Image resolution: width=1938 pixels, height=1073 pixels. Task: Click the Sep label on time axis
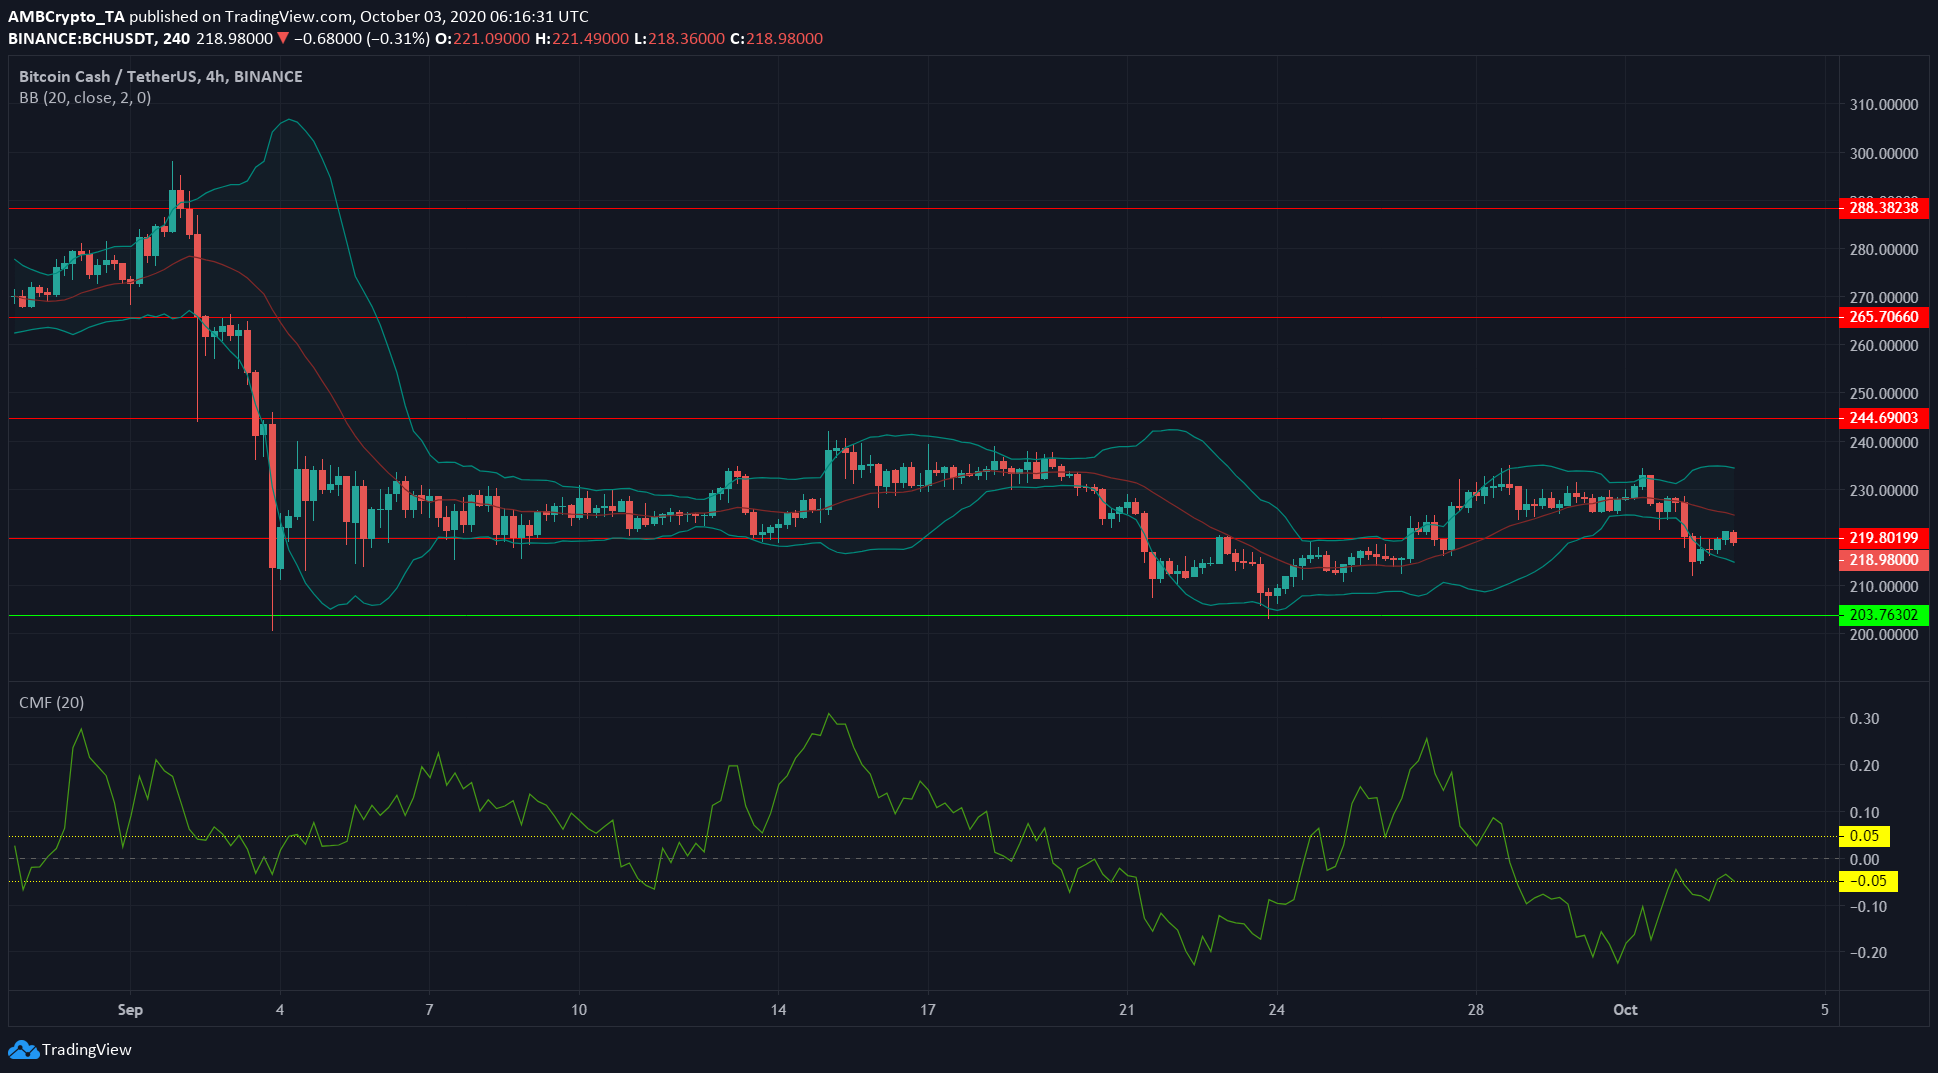tap(130, 1010)
